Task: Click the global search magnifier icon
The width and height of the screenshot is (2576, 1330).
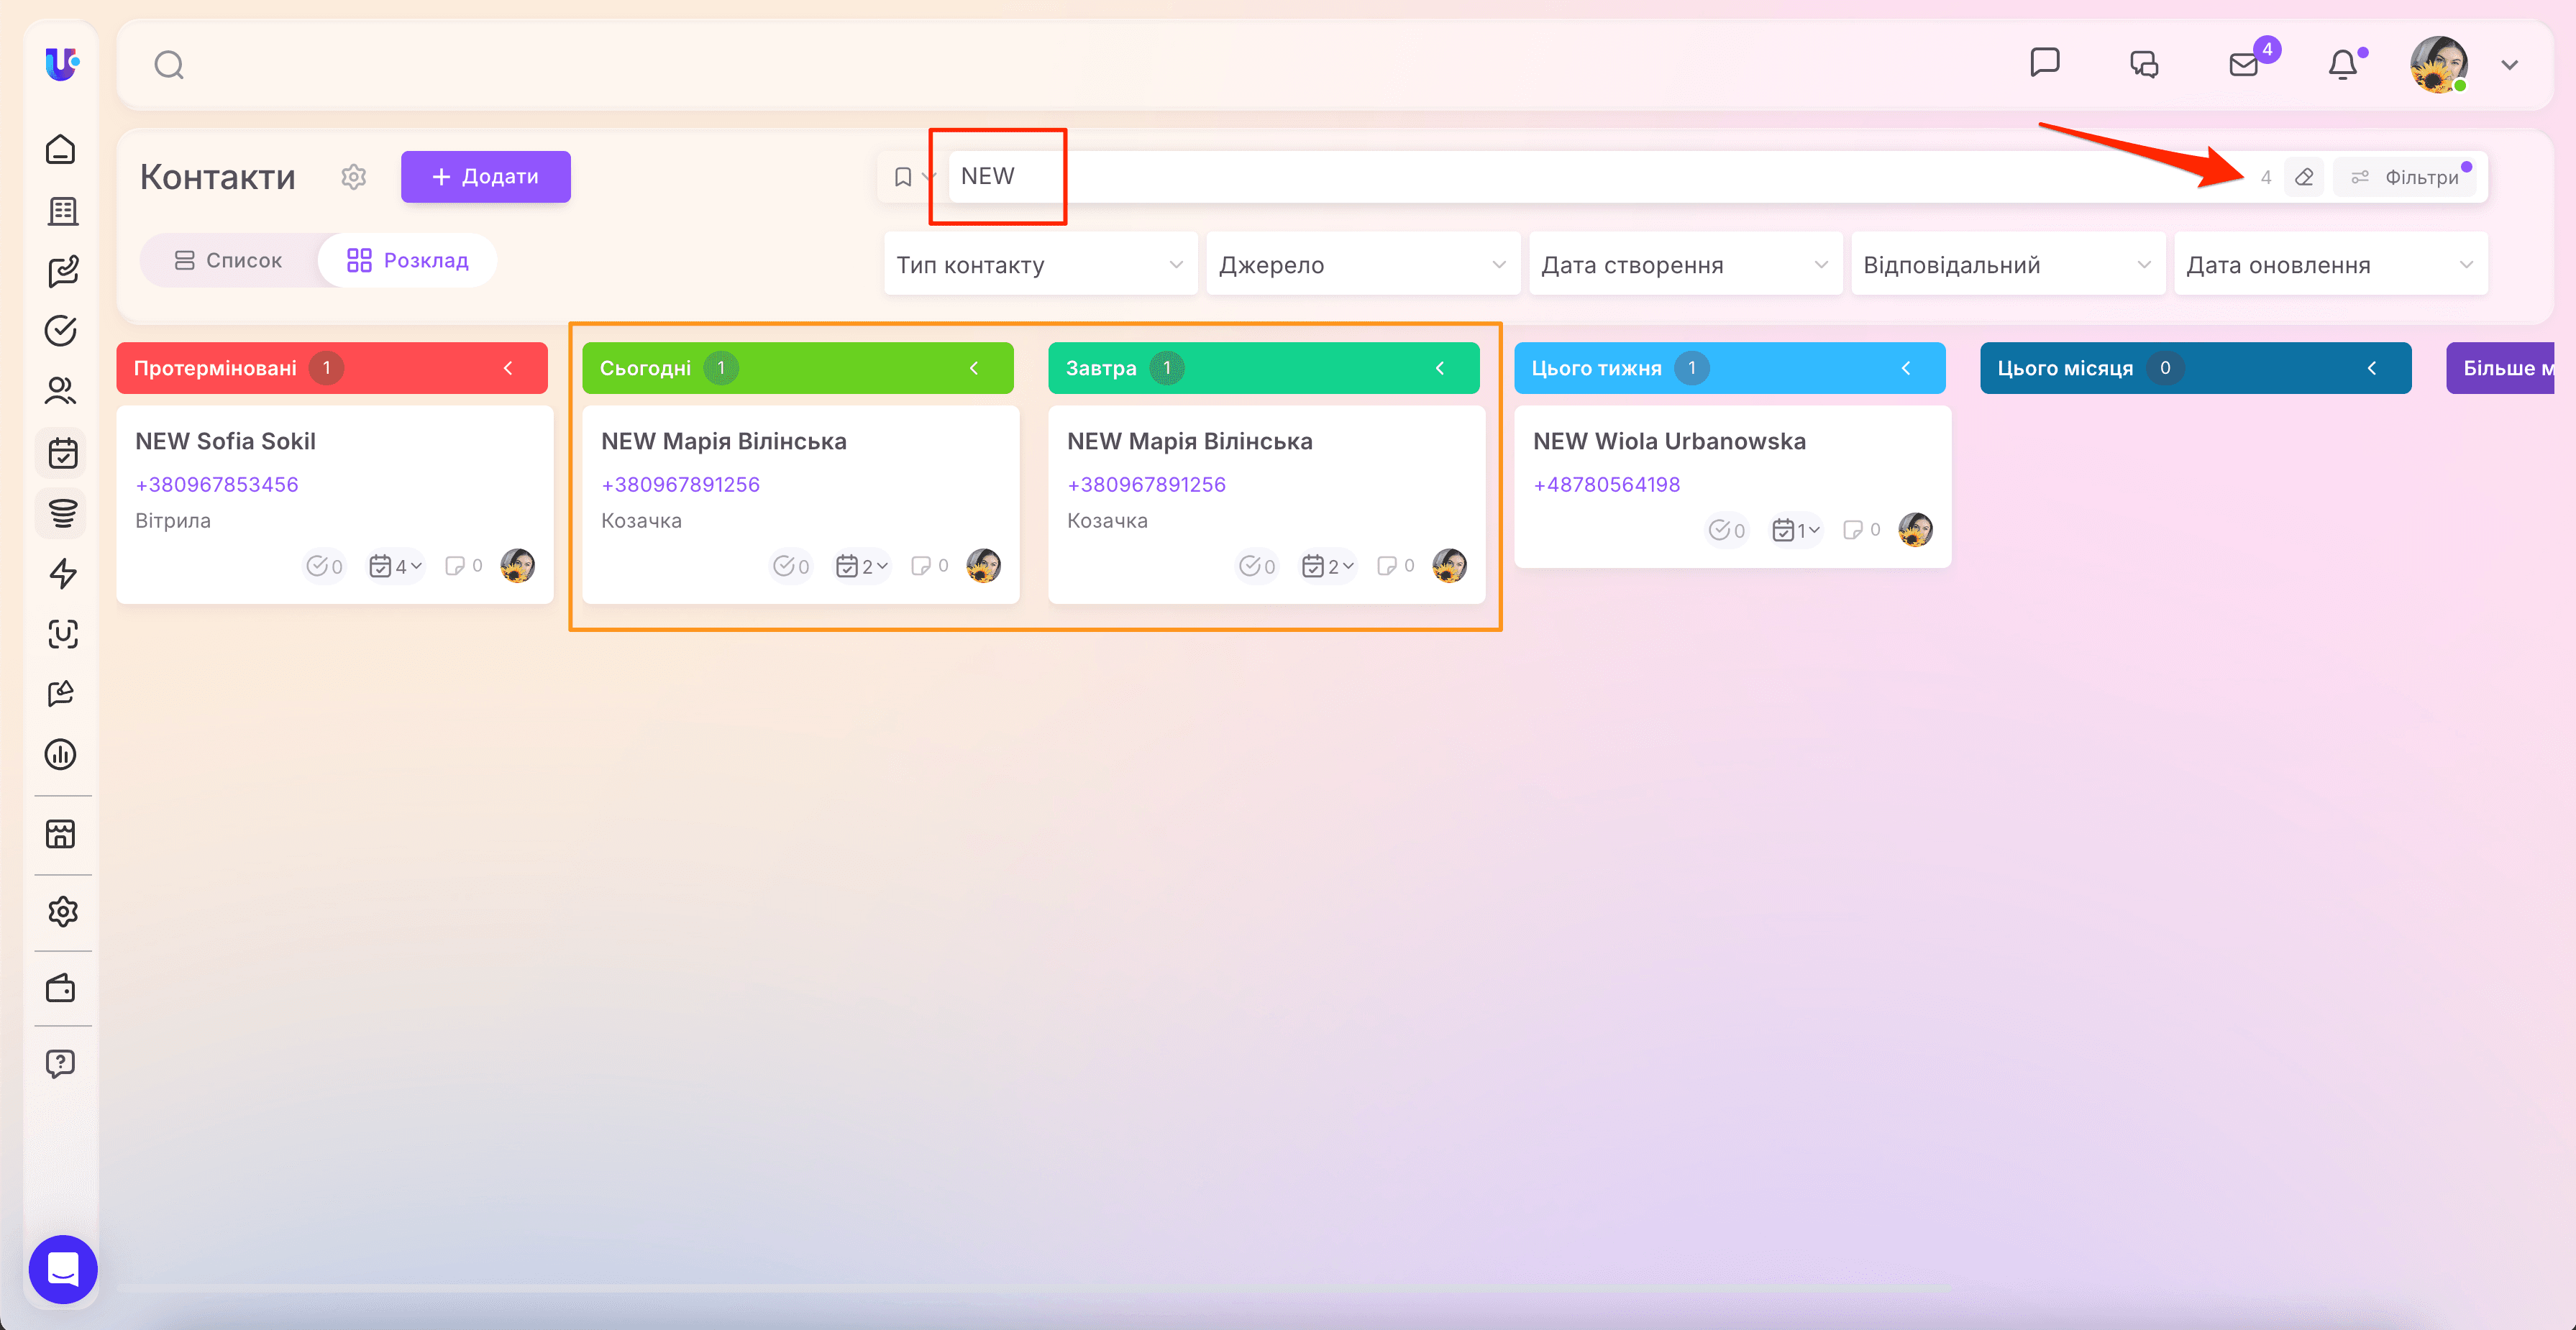Action: pos(169,65)
